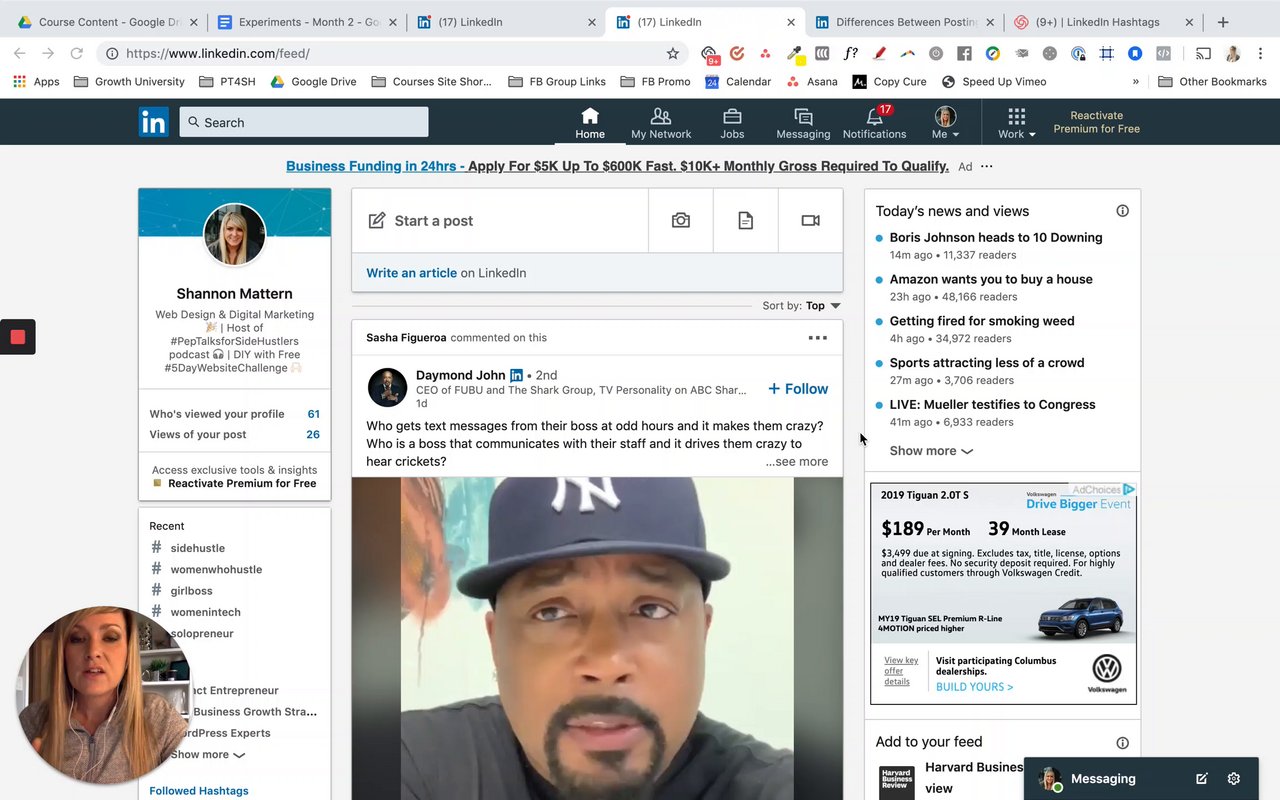The height and width of the screenshot is (800, 1280).
Task: Attach a document to a post
Action: pos(746,220)
